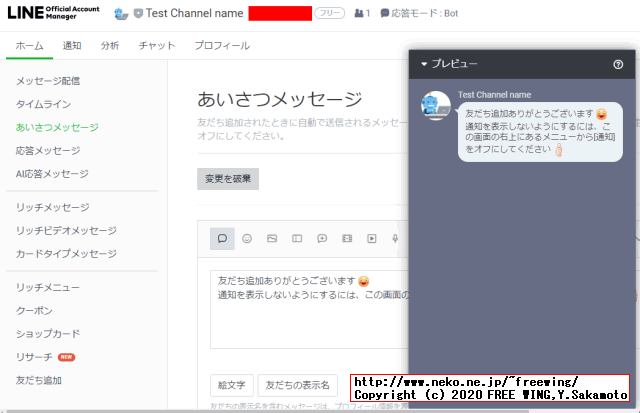Open the ホーム tab
The image size is (640, 413).
pos(29,46)
